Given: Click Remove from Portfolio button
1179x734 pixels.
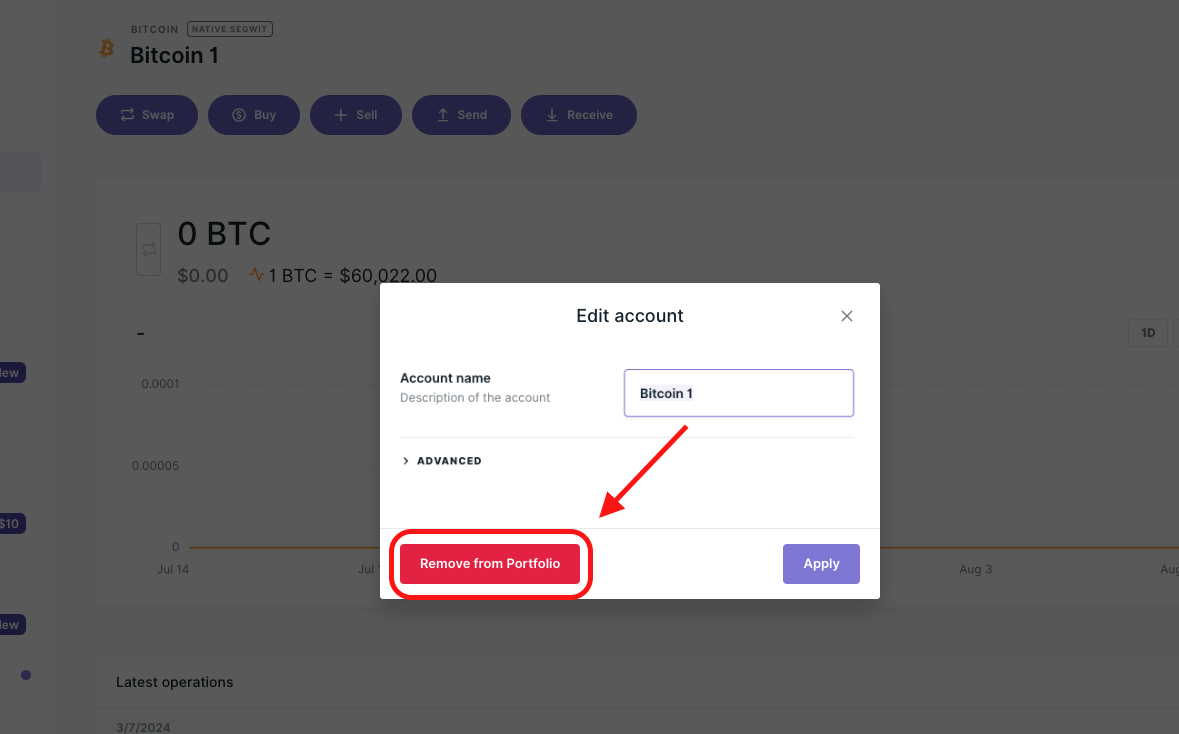Looking at the screenshot, I should tap(490, 564).
